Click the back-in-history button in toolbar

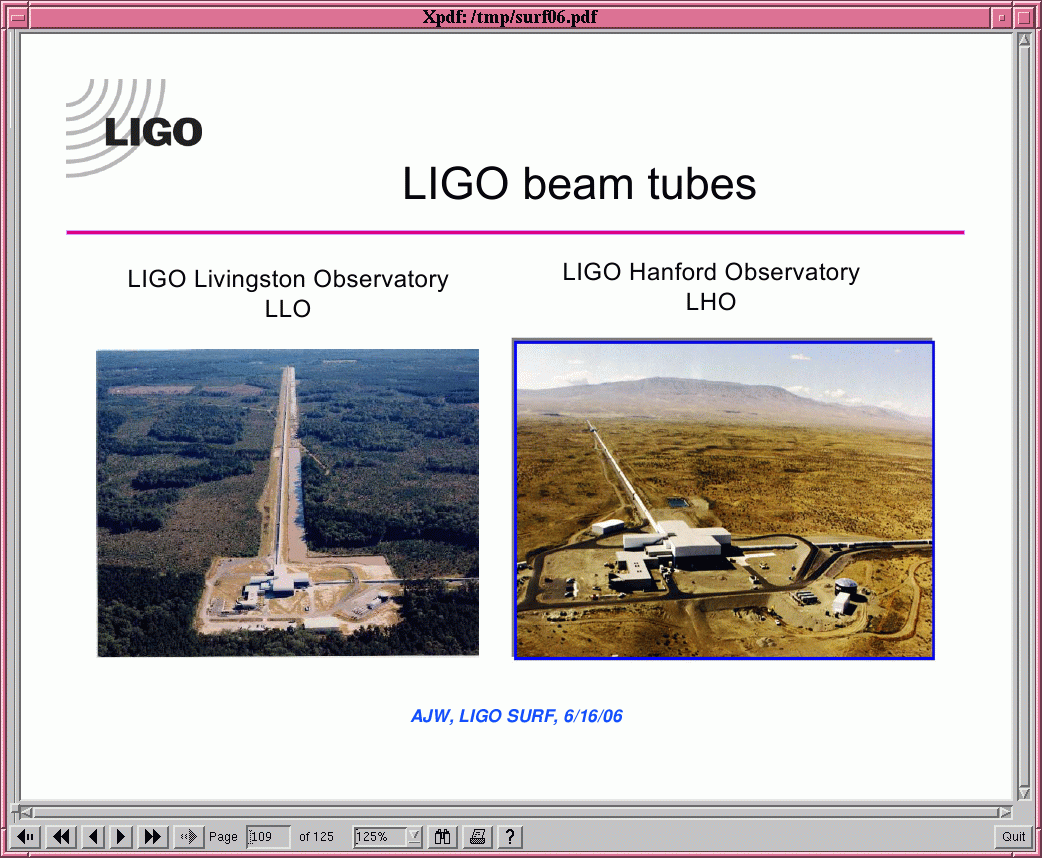[28, 837]
